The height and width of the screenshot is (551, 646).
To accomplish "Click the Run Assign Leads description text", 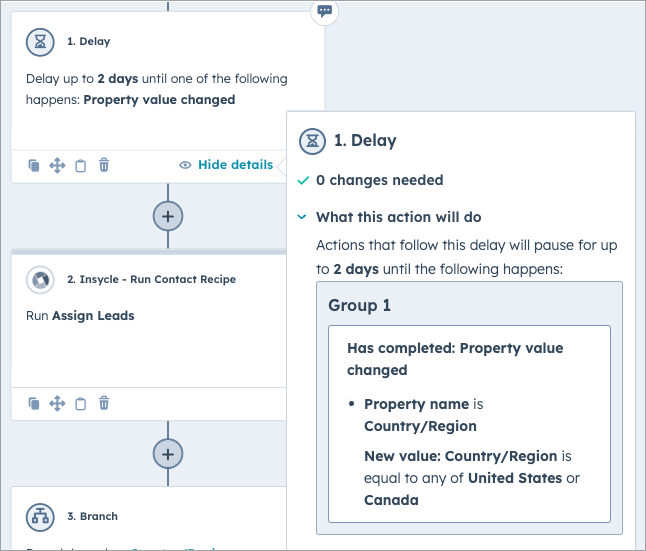I will [x=80, y=316].
